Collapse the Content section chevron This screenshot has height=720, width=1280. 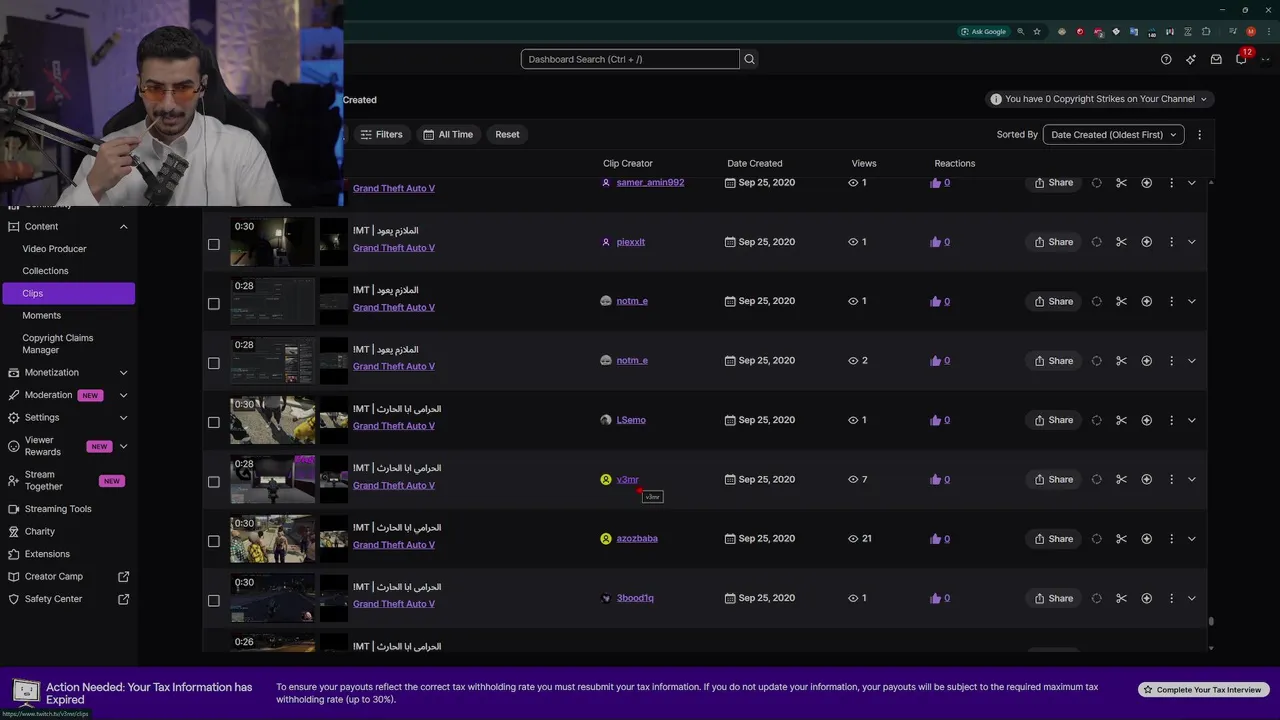click(x=123, y=227)
